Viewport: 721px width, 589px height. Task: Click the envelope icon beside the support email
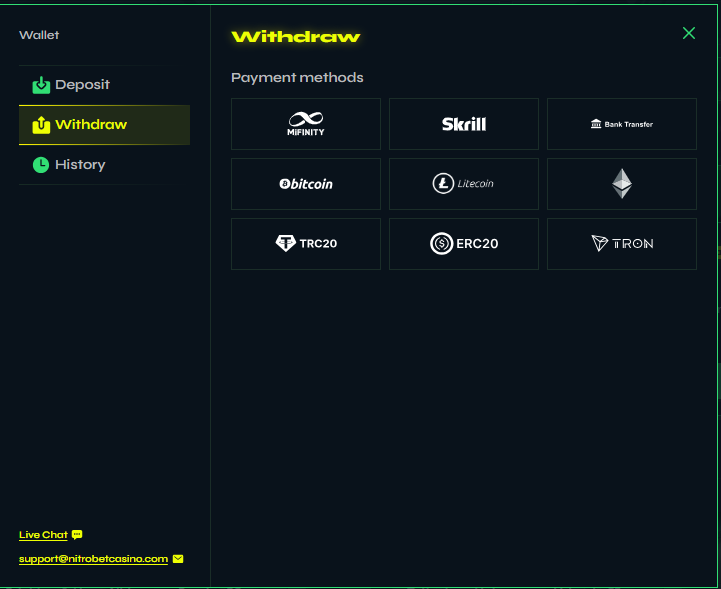(178, 559)
